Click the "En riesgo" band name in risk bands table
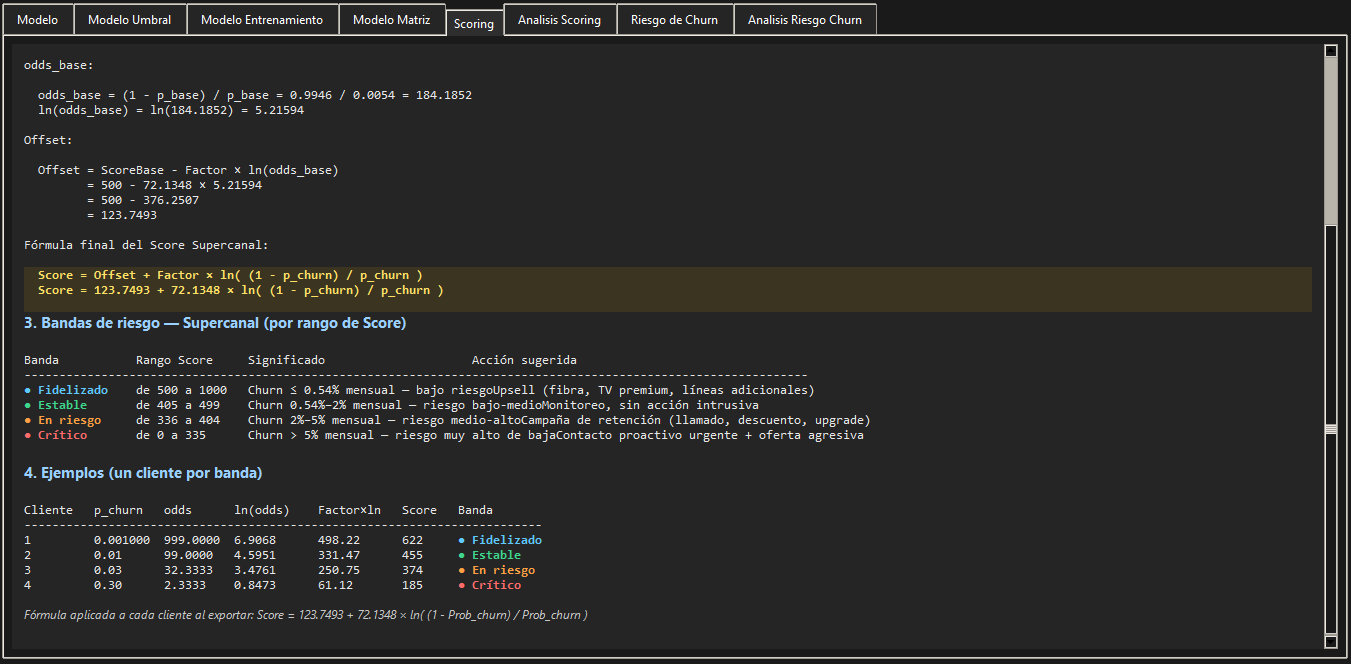This screenshot has height=664, width=1351. [69, 420]
